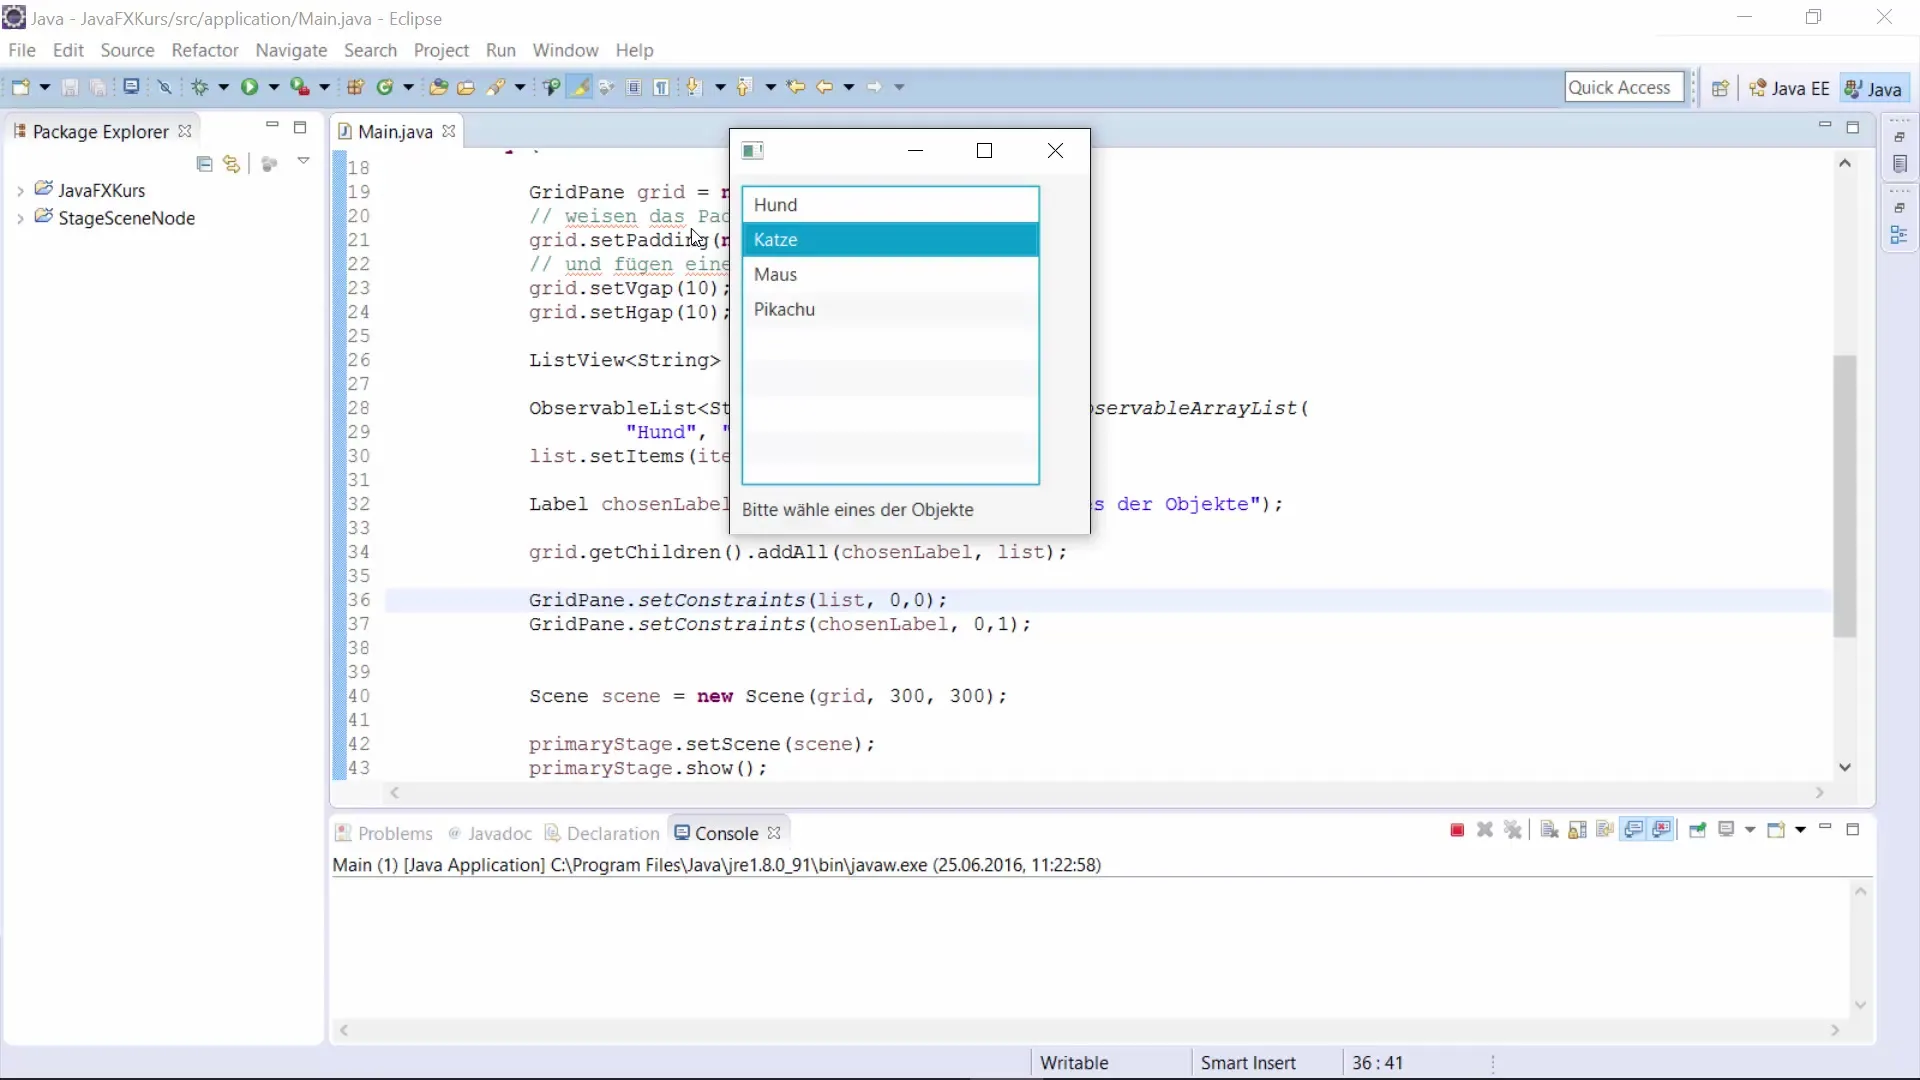This screenshot has height=1080, width=1920.
Task: Open the Refactor menu
Action: click(x=205, y=50)
